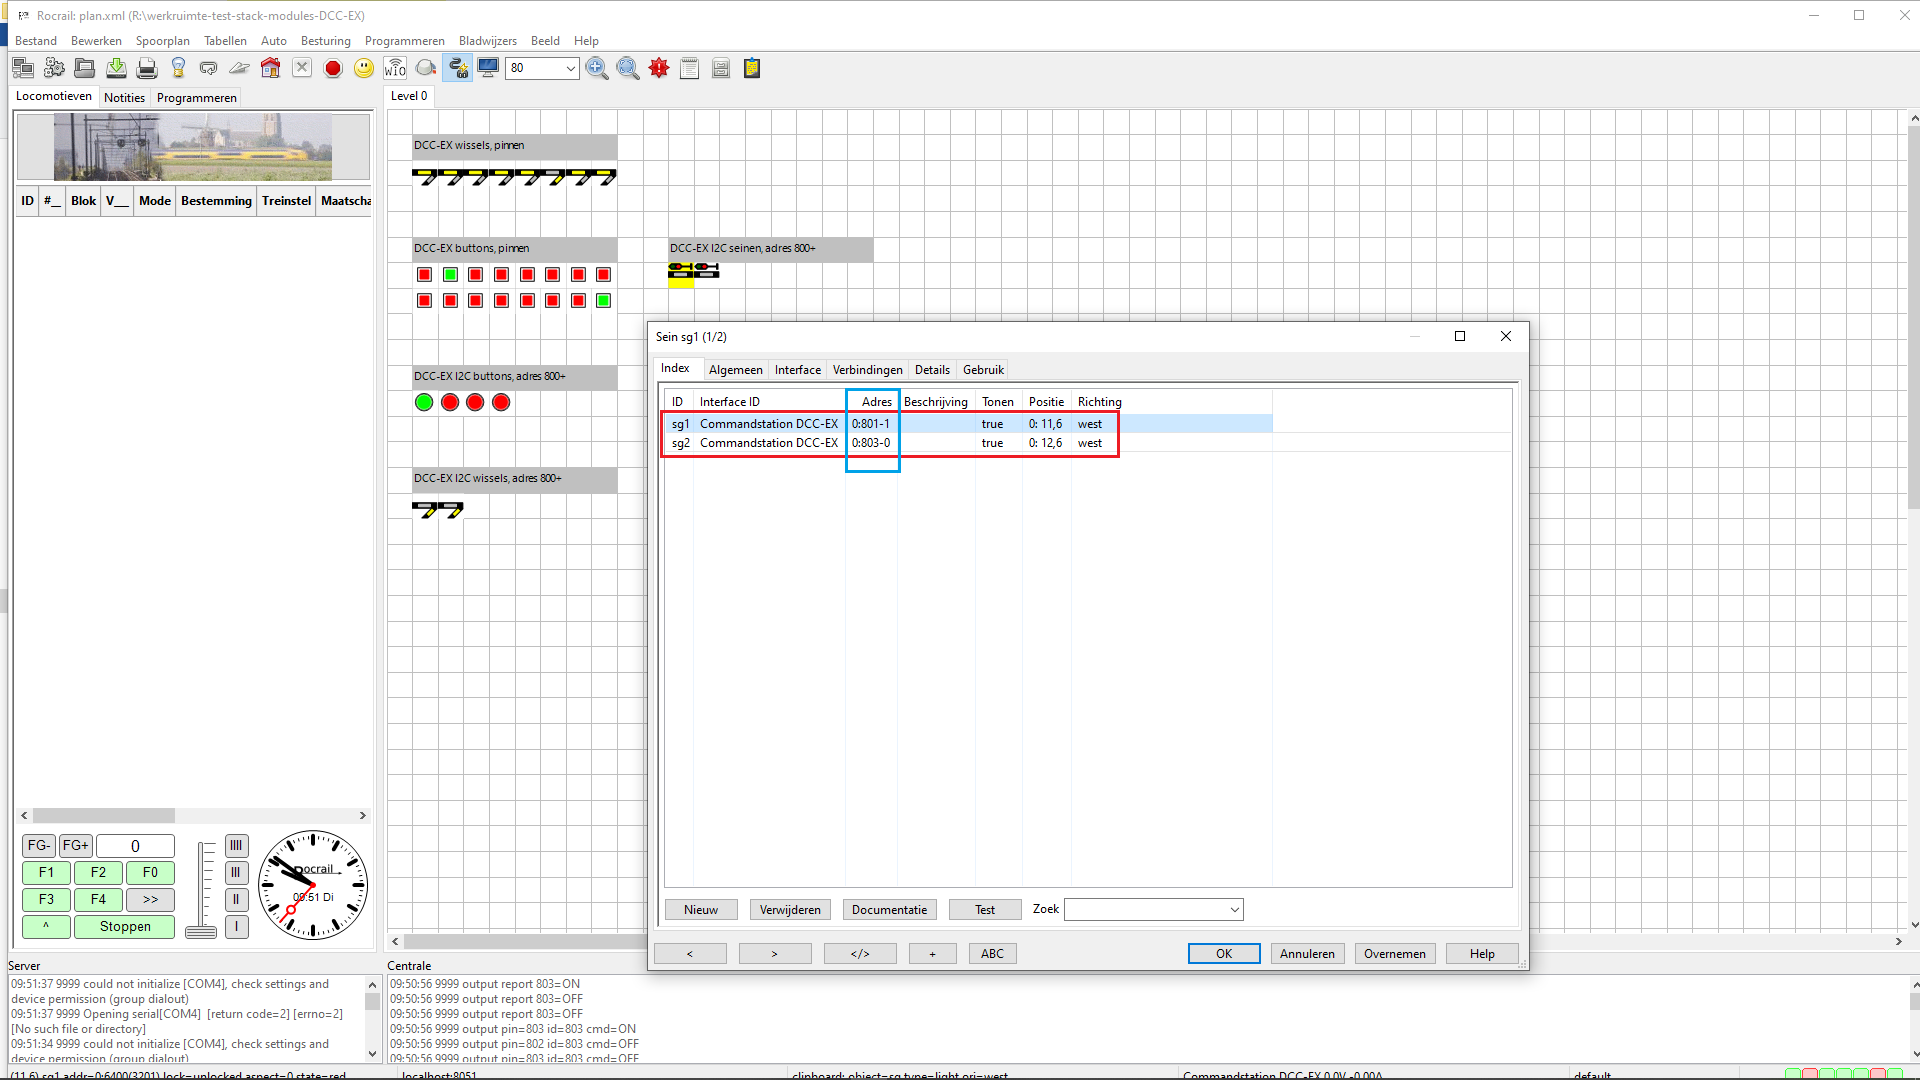Expand the Zoek combo box
The image size is (1920, 1080).
[1235, 910]
